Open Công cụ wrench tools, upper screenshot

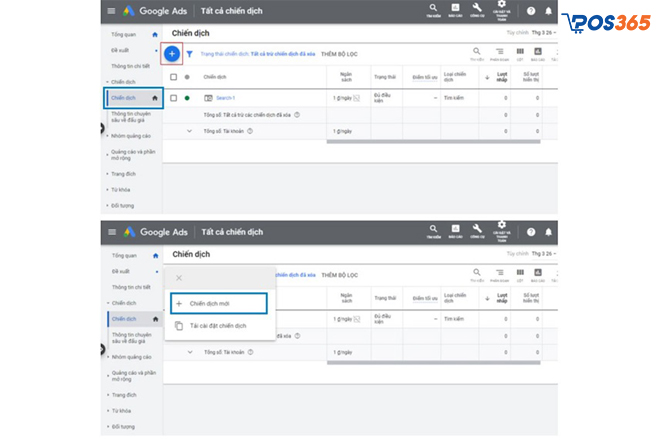(477, 10)
